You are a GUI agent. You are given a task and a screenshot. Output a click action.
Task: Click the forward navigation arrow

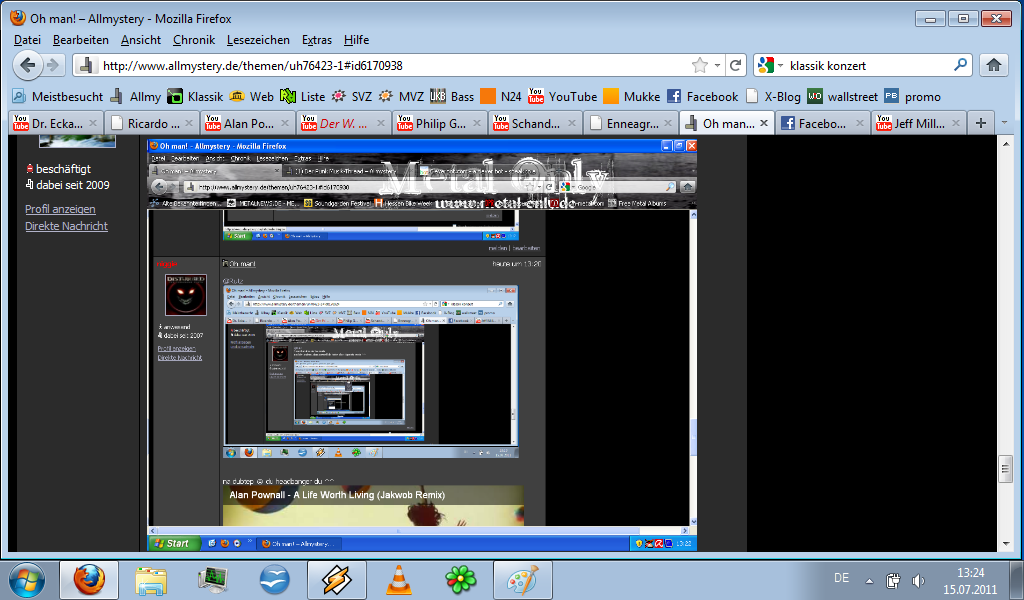point(54,65)
